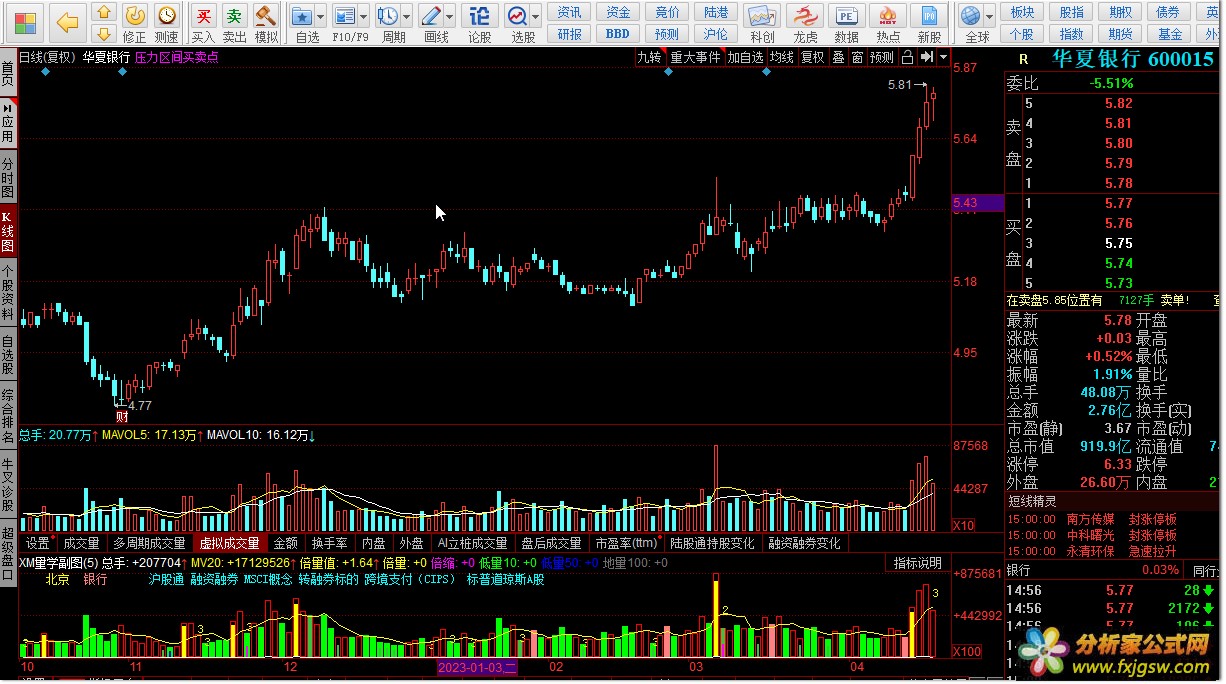The image size is (1226, 684).
Task: Click the 财 finance marker below the candlestick
Action: [x=122, y=416]
